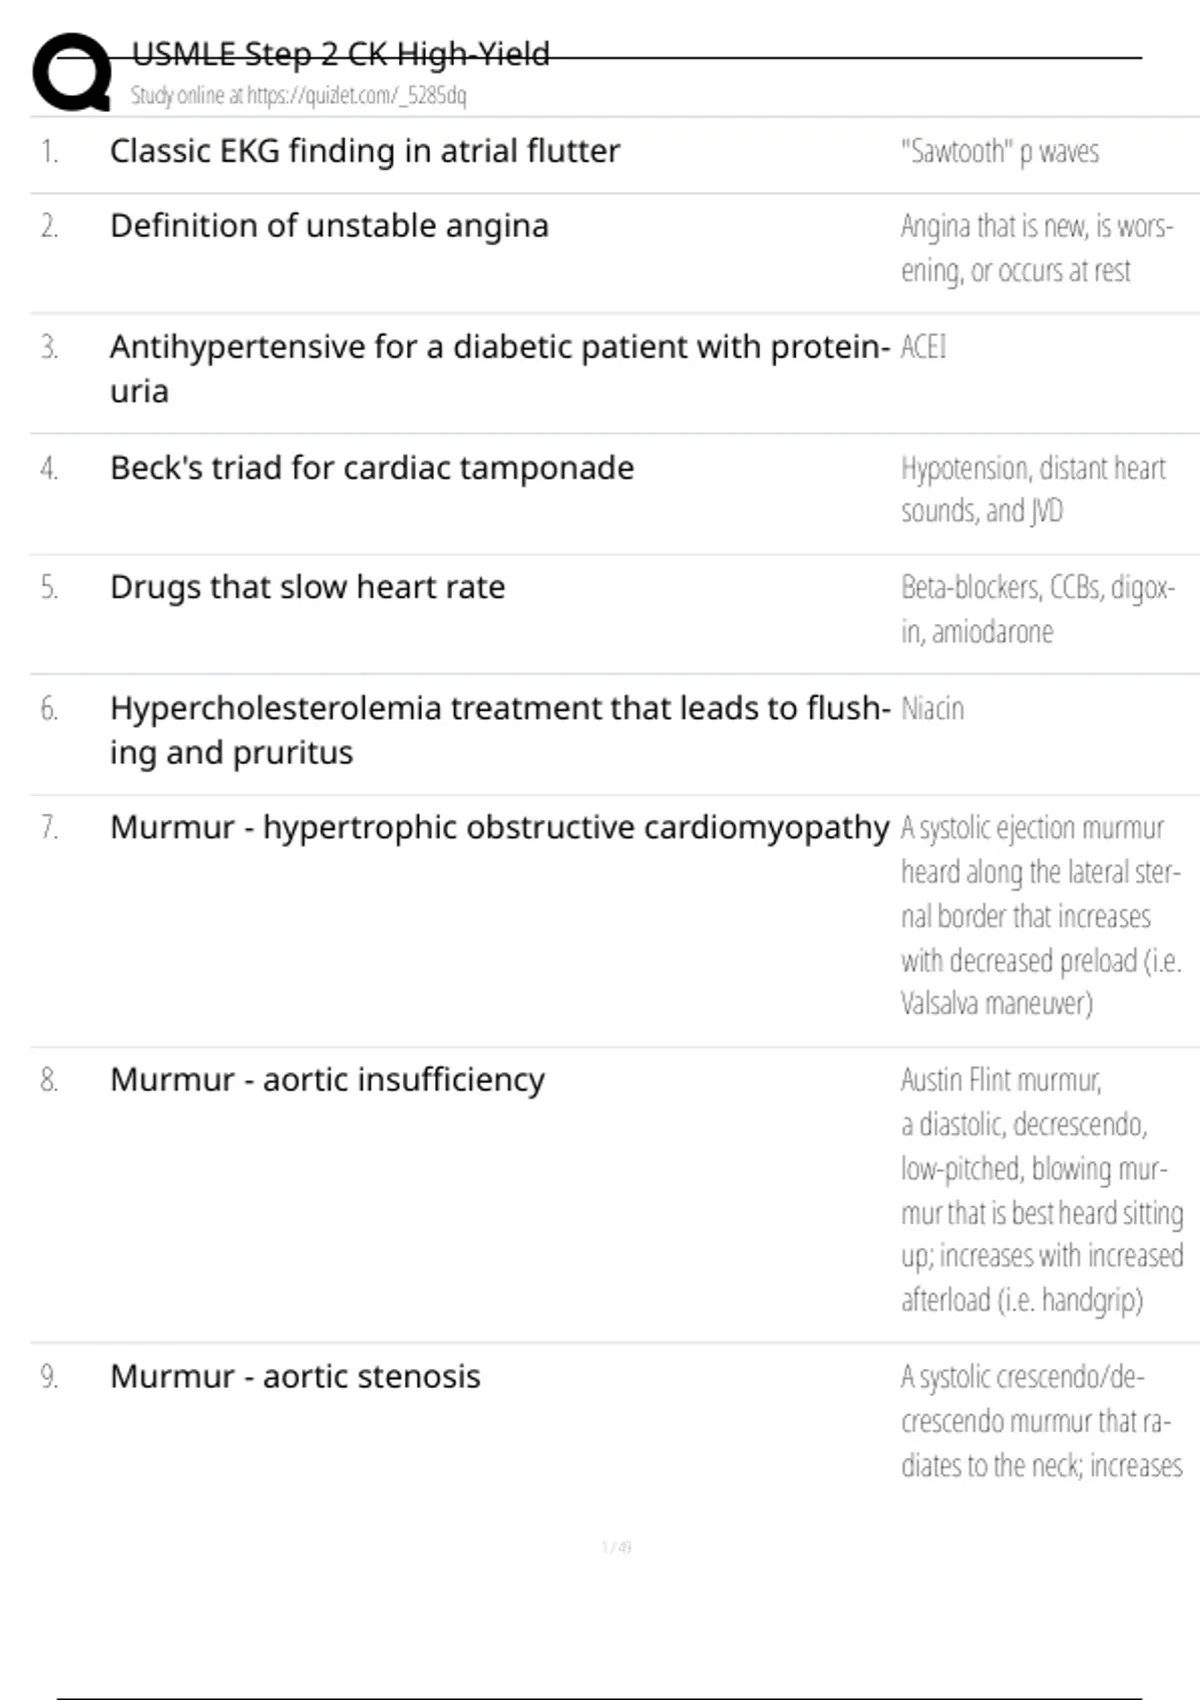The height and width of the screenshot is (1700, 1200).
Task: Click the page number indicator at bottom
Action: (616, 1547)
